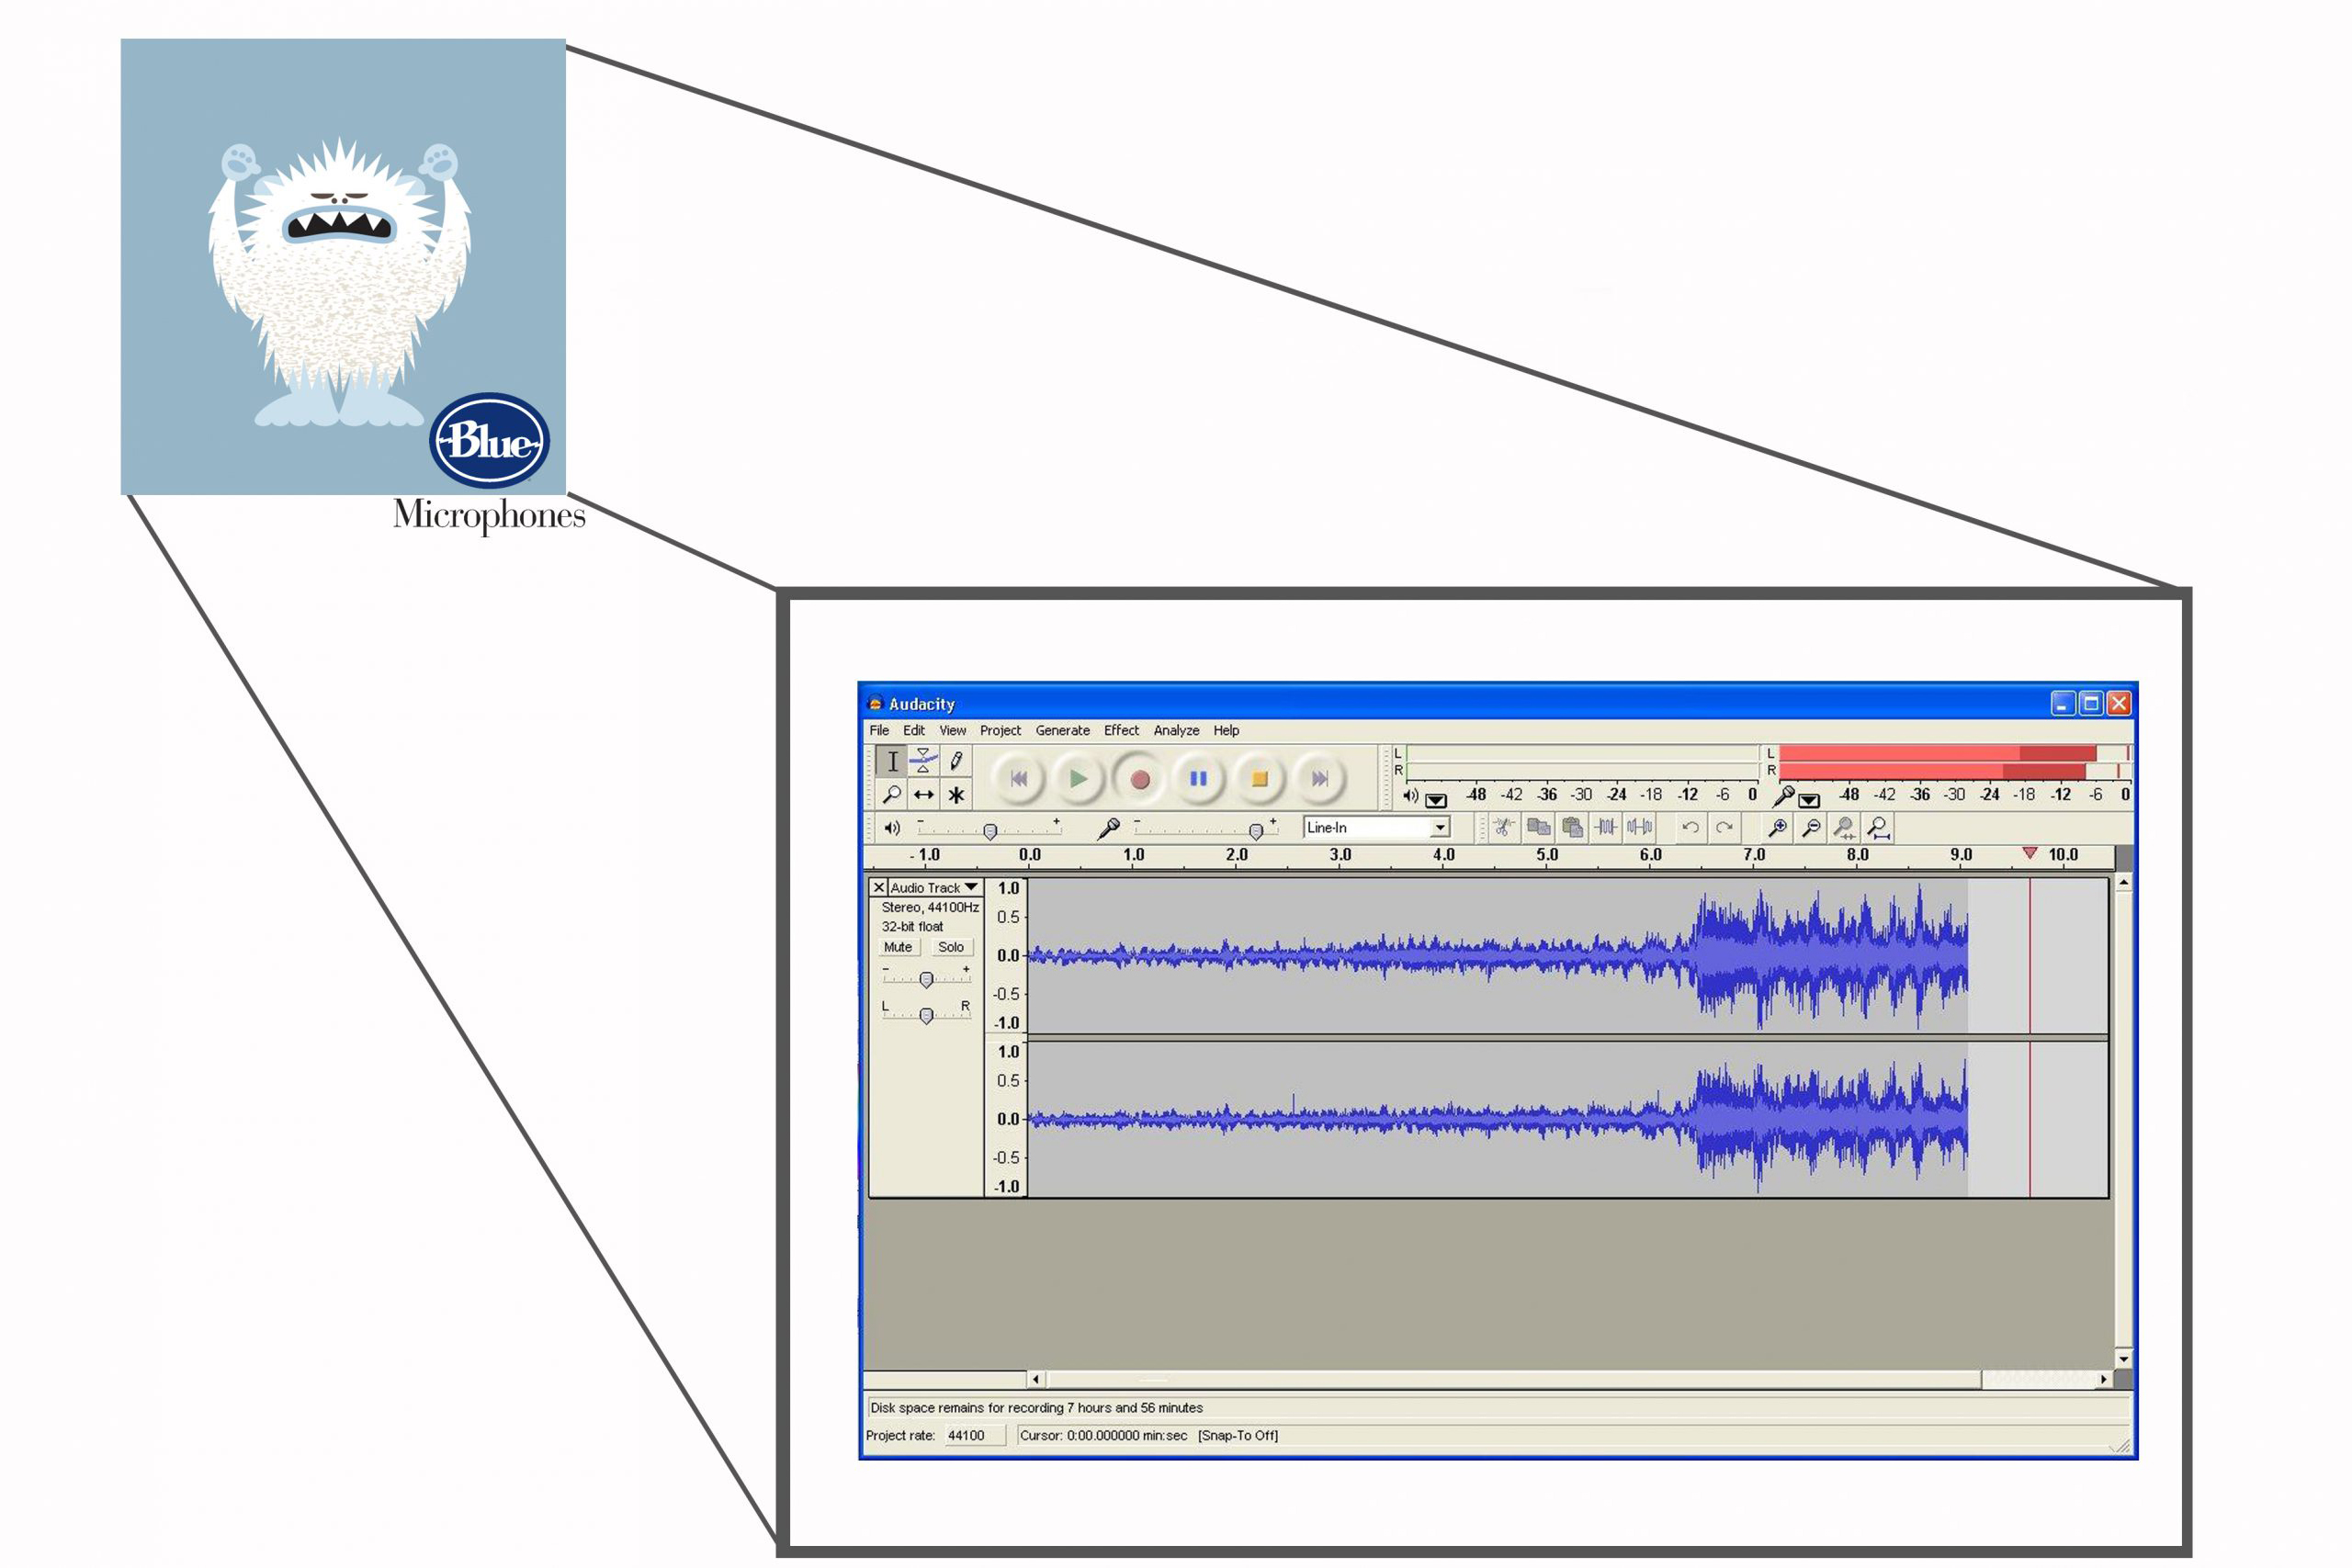Stop playback with the Stop button
The height and width of the screenshot is (1568, 2352).
(1260, 779)
